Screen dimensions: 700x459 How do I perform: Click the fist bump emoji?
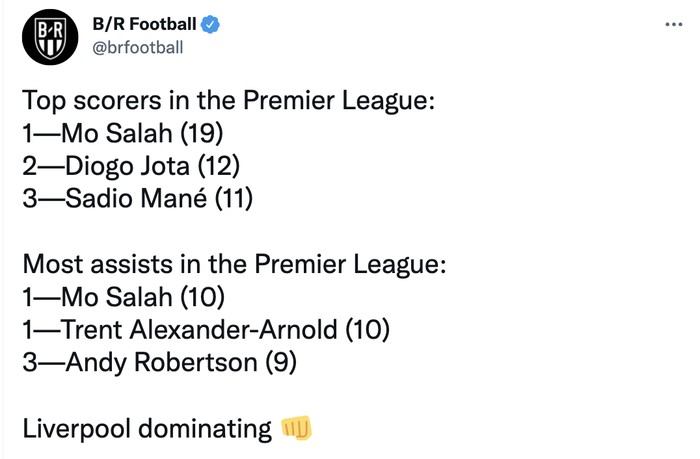coord(298,429)
